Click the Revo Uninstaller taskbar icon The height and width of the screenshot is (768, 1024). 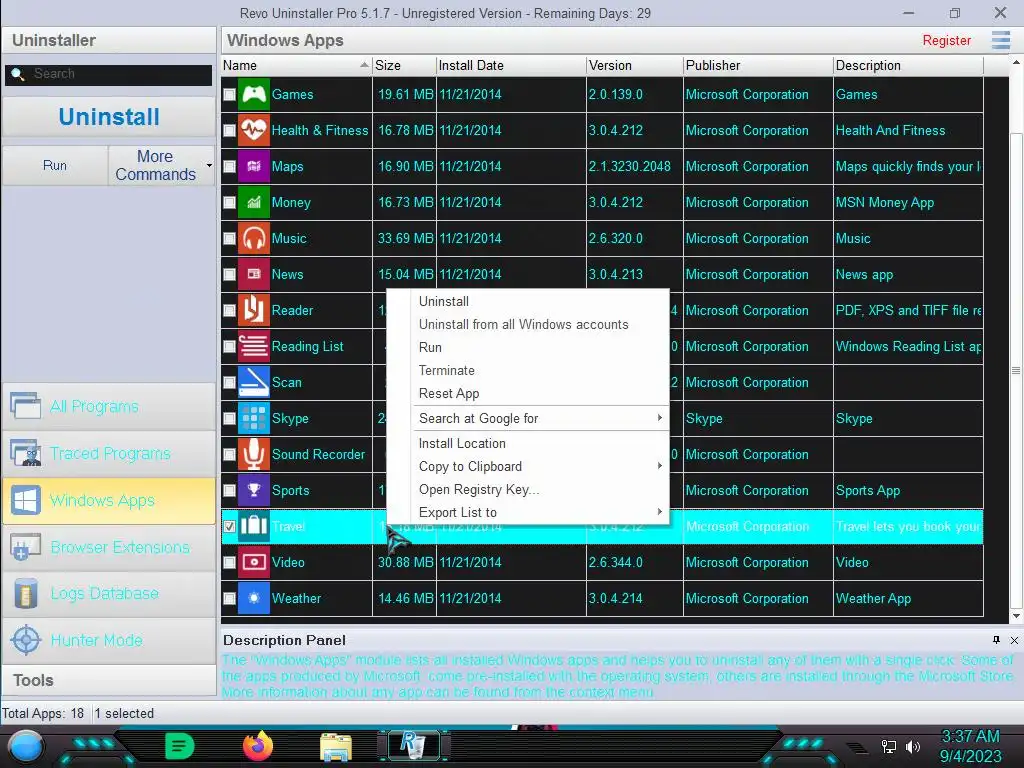pos(413,745)
